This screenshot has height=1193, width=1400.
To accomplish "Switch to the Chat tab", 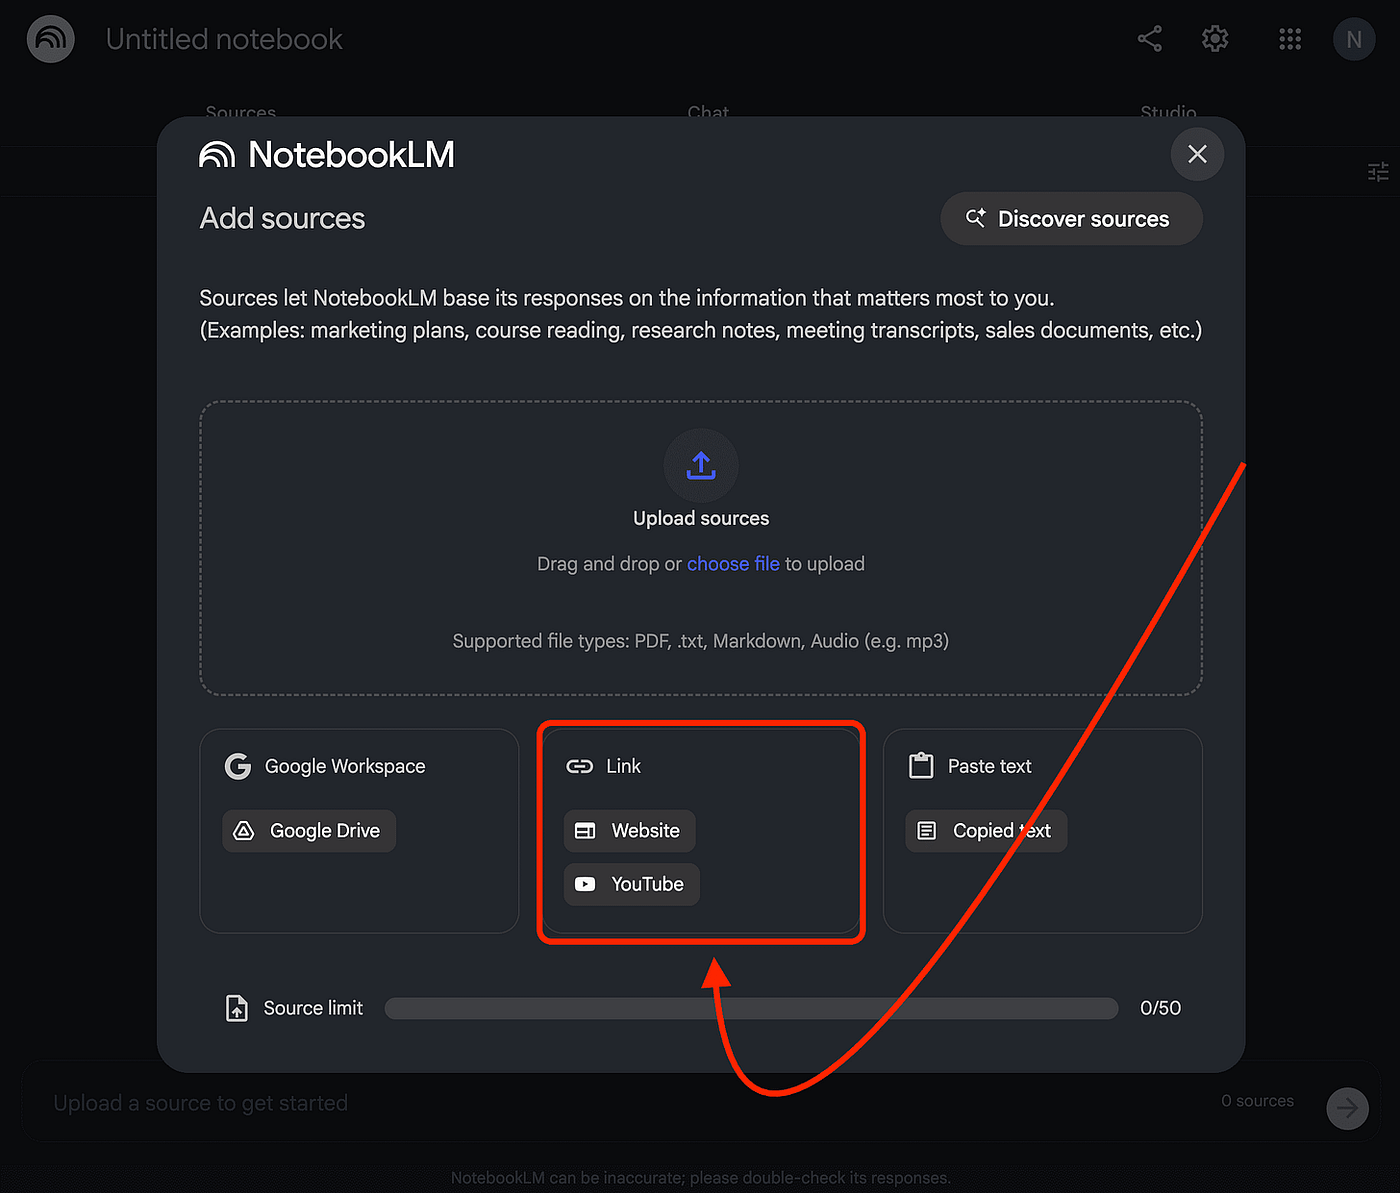I will point(708,112).
